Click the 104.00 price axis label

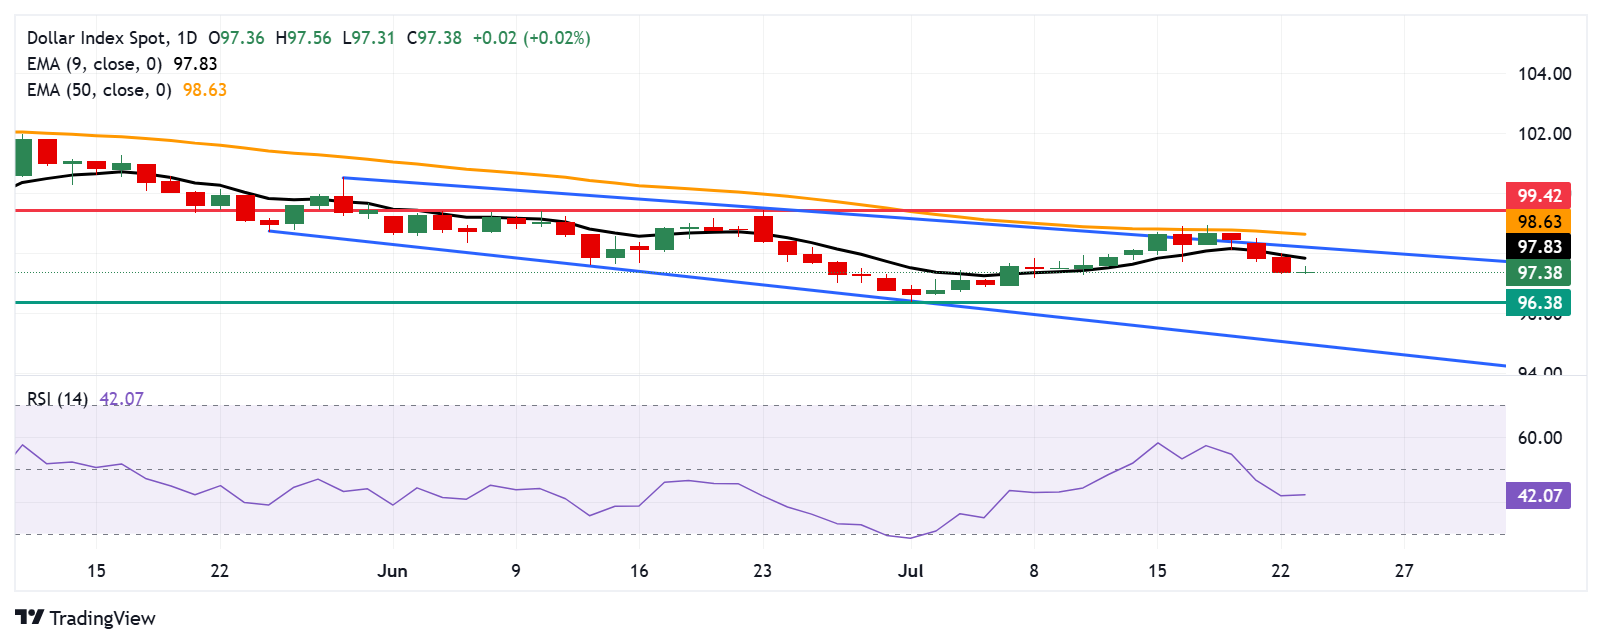pyautogui.click(x=1544, y=74)
